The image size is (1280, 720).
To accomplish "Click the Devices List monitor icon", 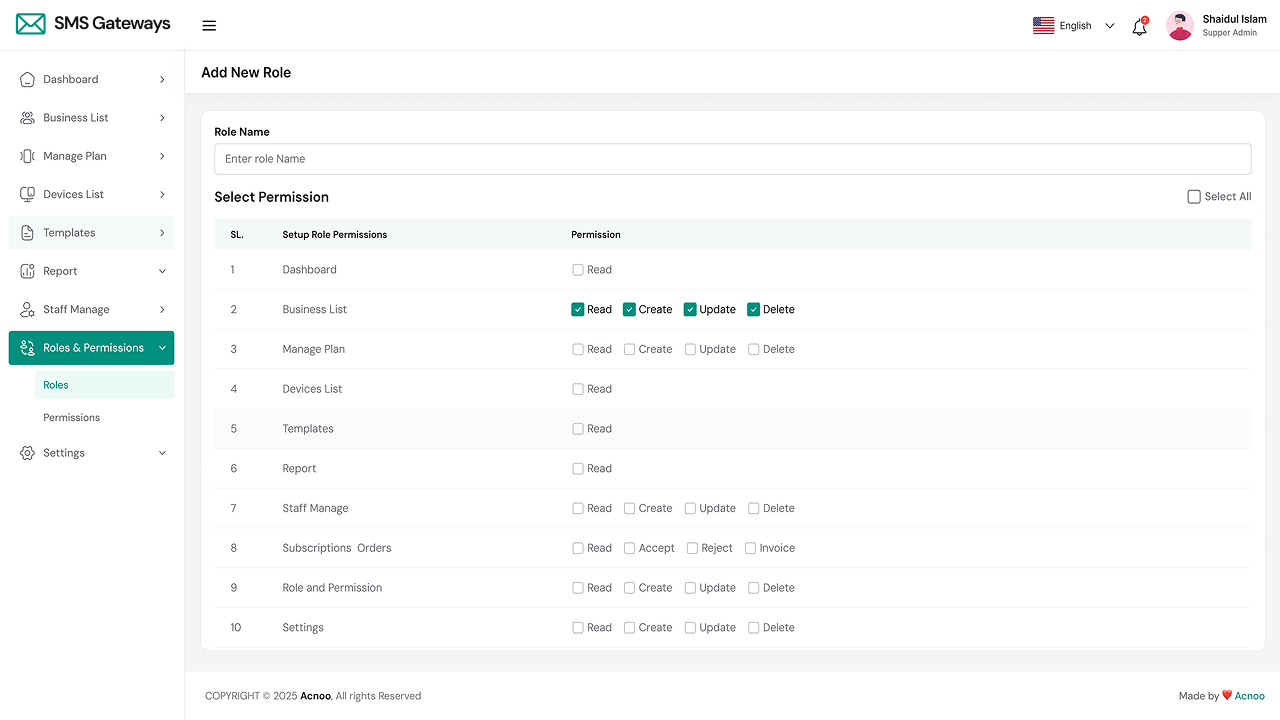I will 28,195.
